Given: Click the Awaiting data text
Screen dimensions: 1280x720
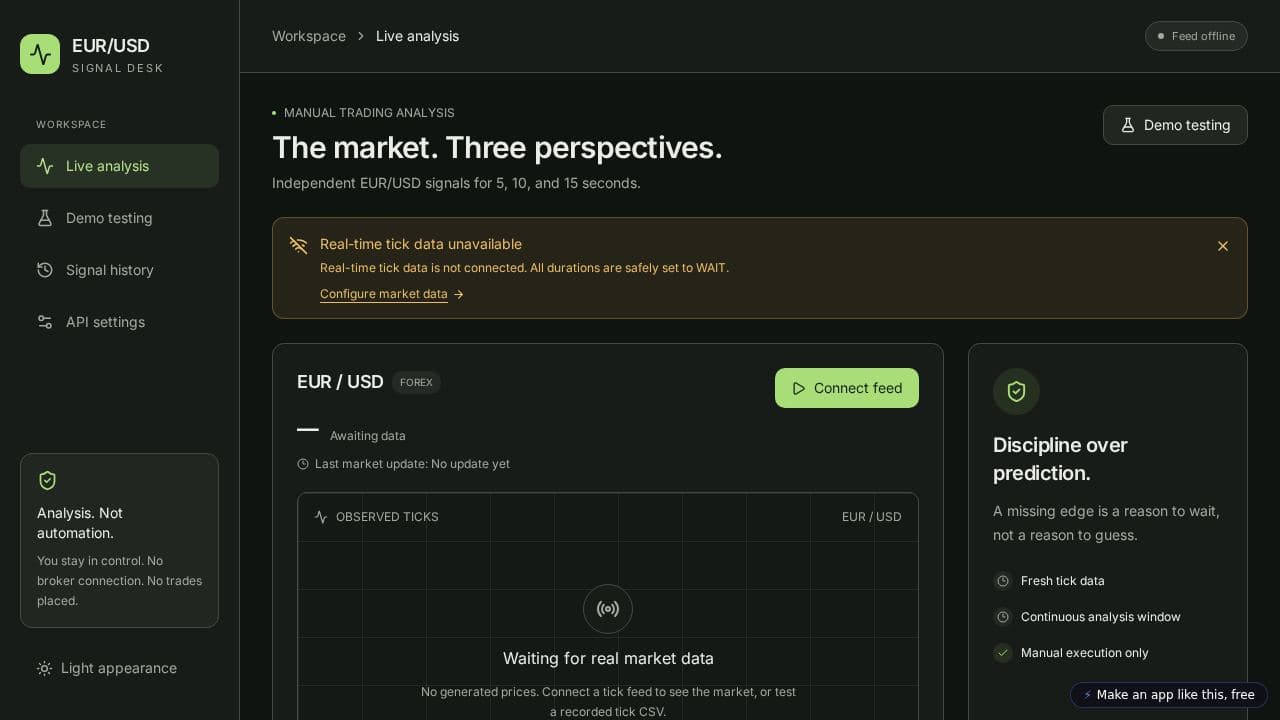Looking at the screenshot, I should coord(368,436).
